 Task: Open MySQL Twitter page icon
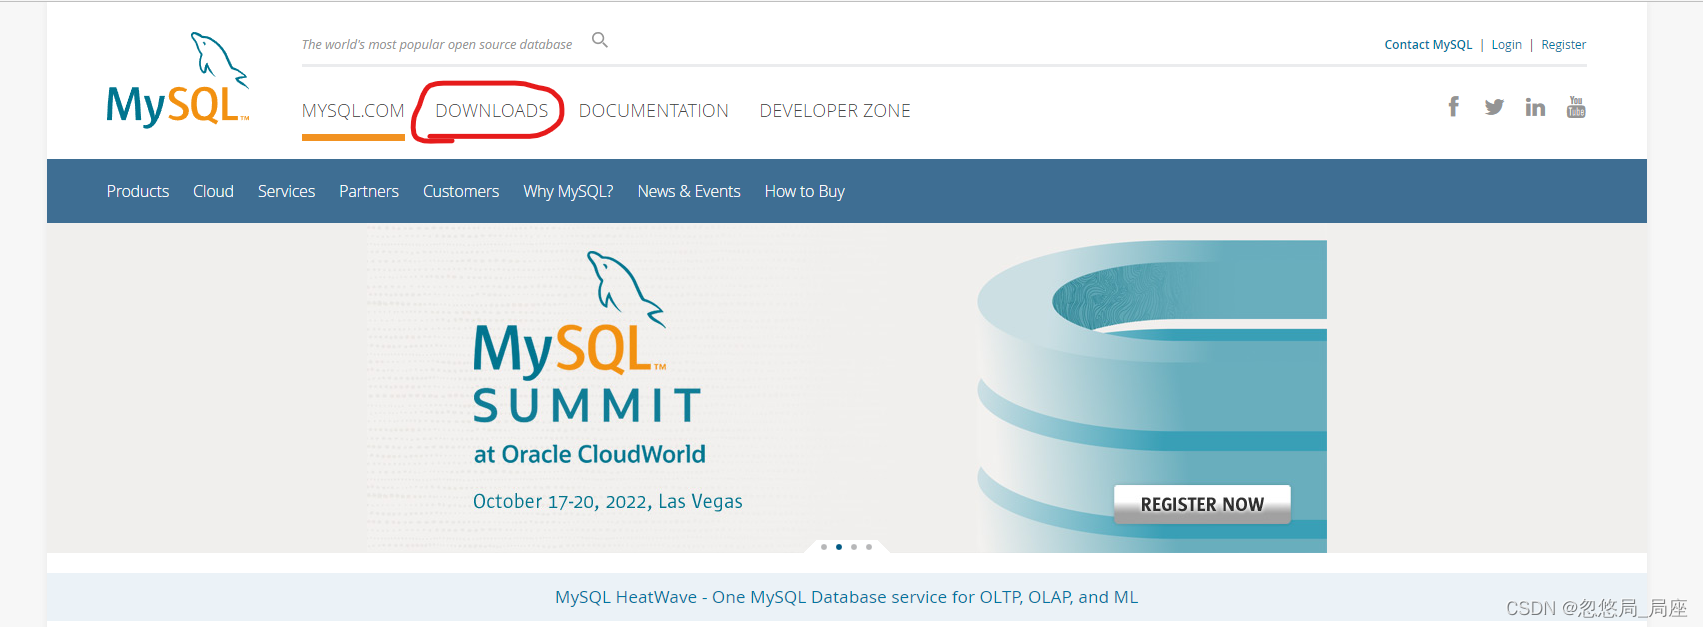pyautogui.click(x=1494, y=107)
